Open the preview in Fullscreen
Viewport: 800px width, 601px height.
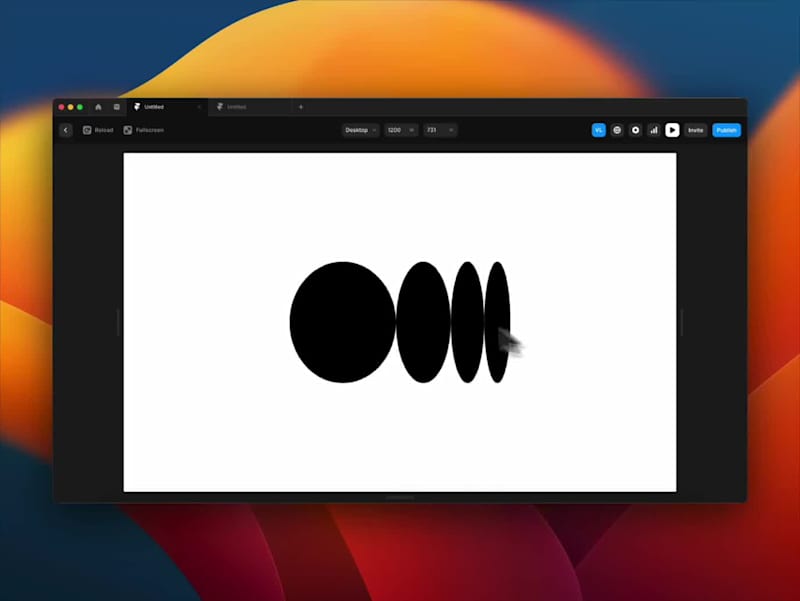(x=143, y=130)
